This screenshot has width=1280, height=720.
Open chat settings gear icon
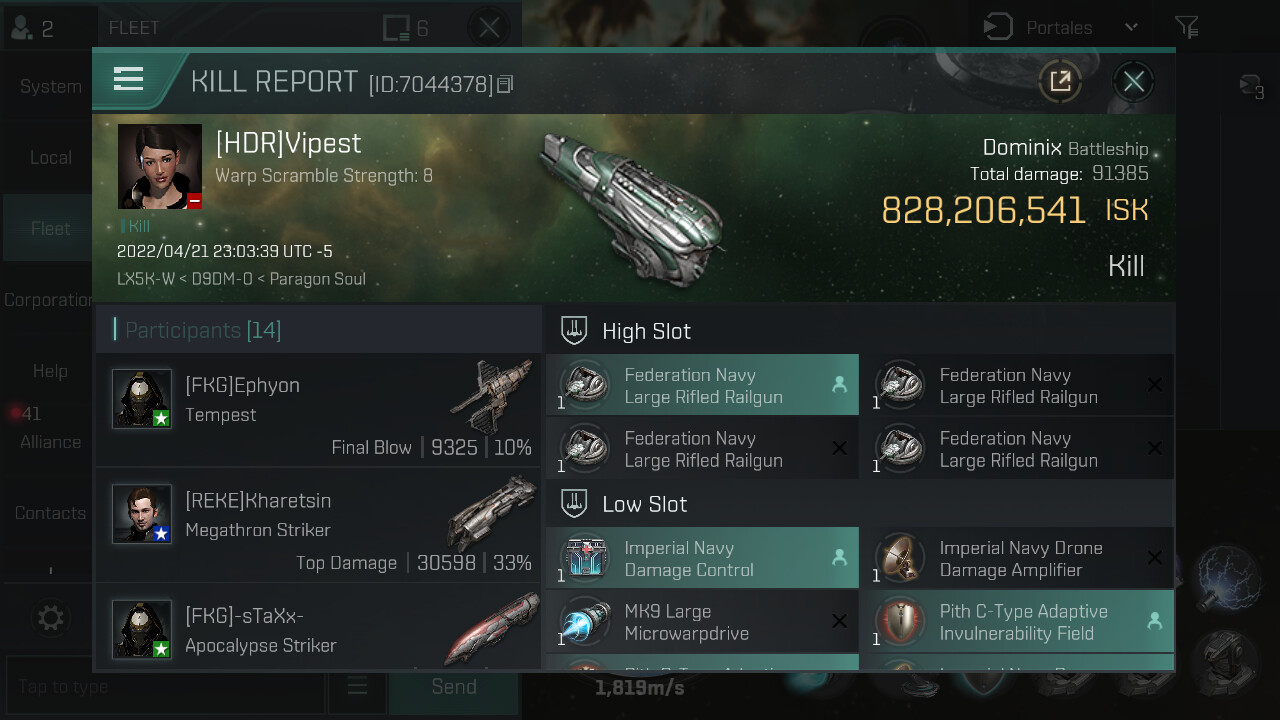pyautogui.click(x=50, y=618)
